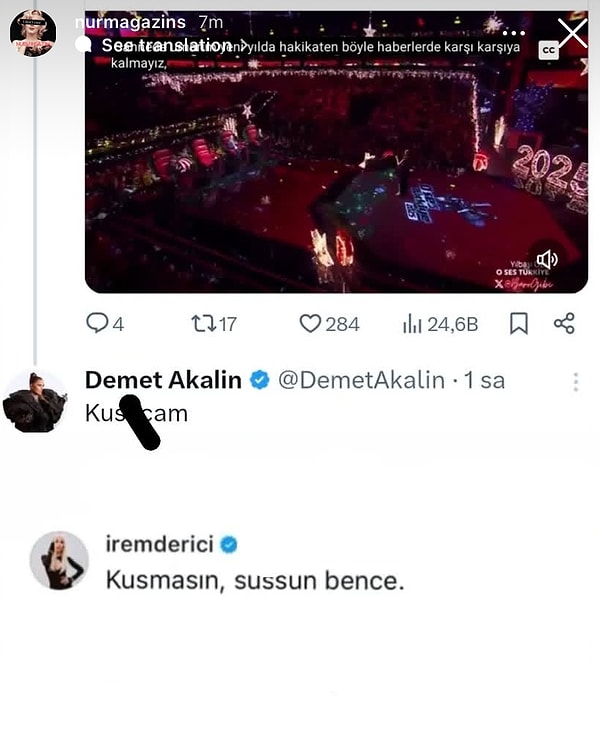The image size is (600, 741).
Task: Toggle video sound with speaker icon
Action: [546, 260]
